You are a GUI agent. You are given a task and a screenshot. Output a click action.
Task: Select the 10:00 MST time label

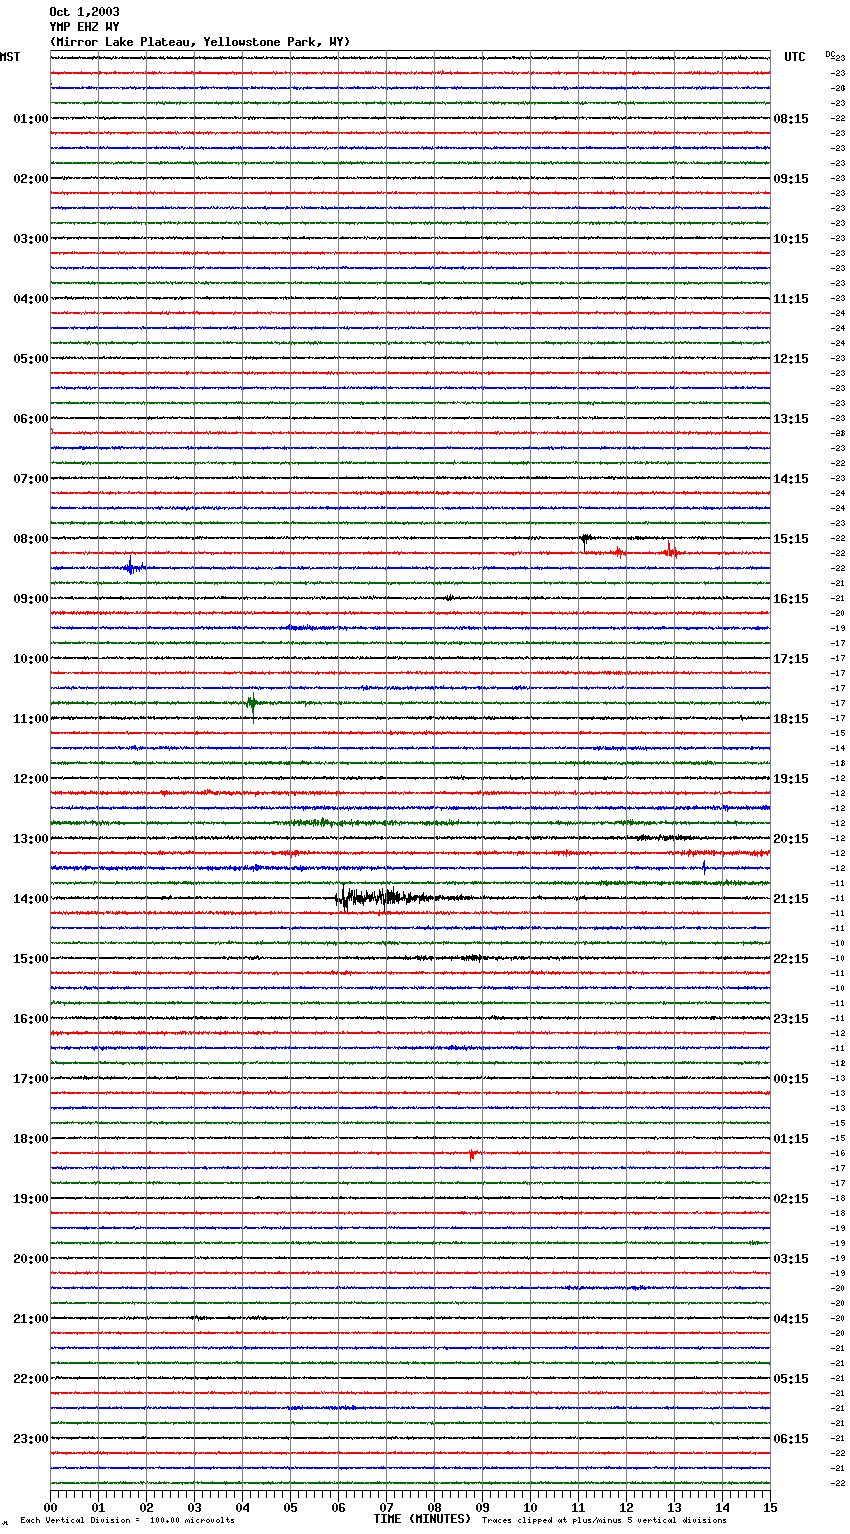[31, 659]
